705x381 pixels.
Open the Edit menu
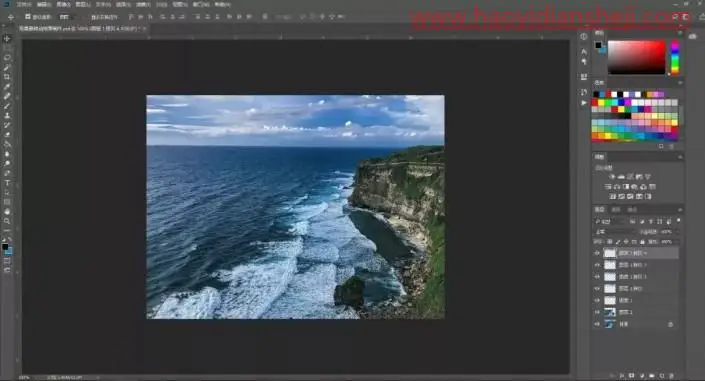(43, 4)
